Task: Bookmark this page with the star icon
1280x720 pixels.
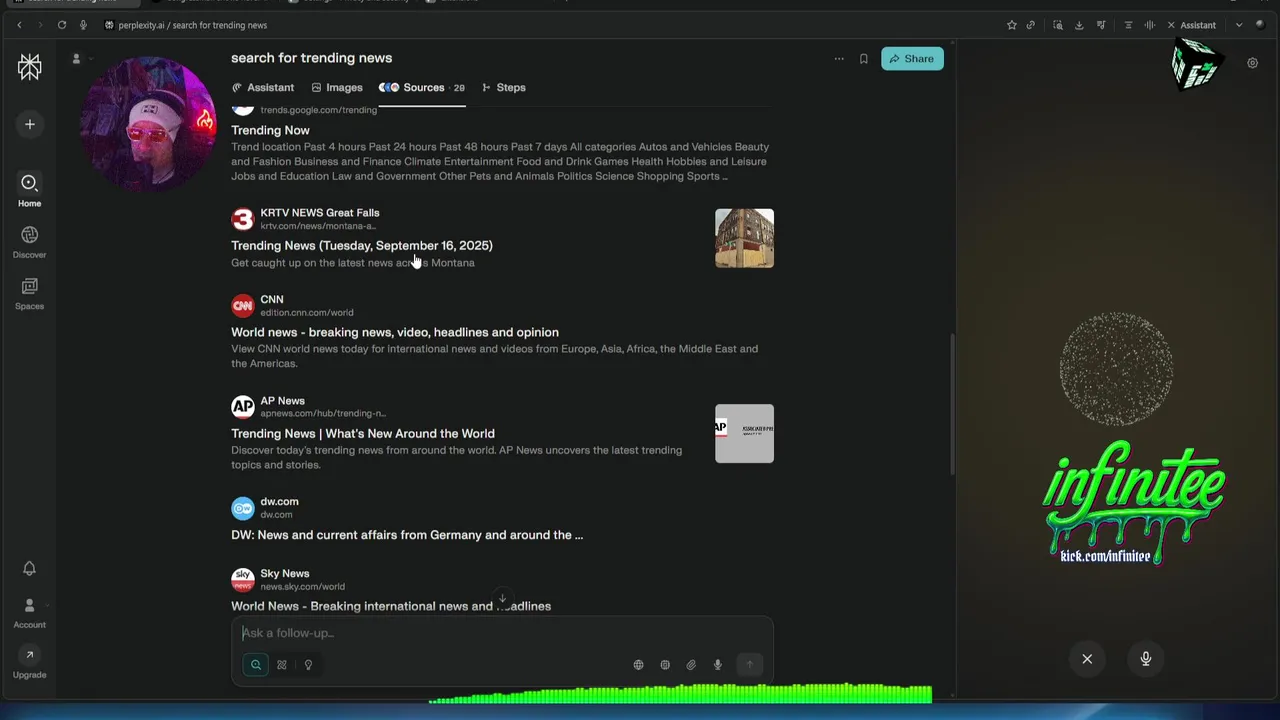Action: [x=1012, y=25]
